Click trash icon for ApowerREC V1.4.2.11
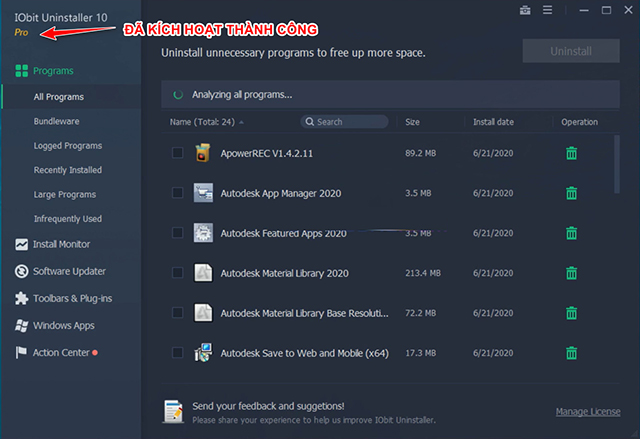 [x=571, y=153]
